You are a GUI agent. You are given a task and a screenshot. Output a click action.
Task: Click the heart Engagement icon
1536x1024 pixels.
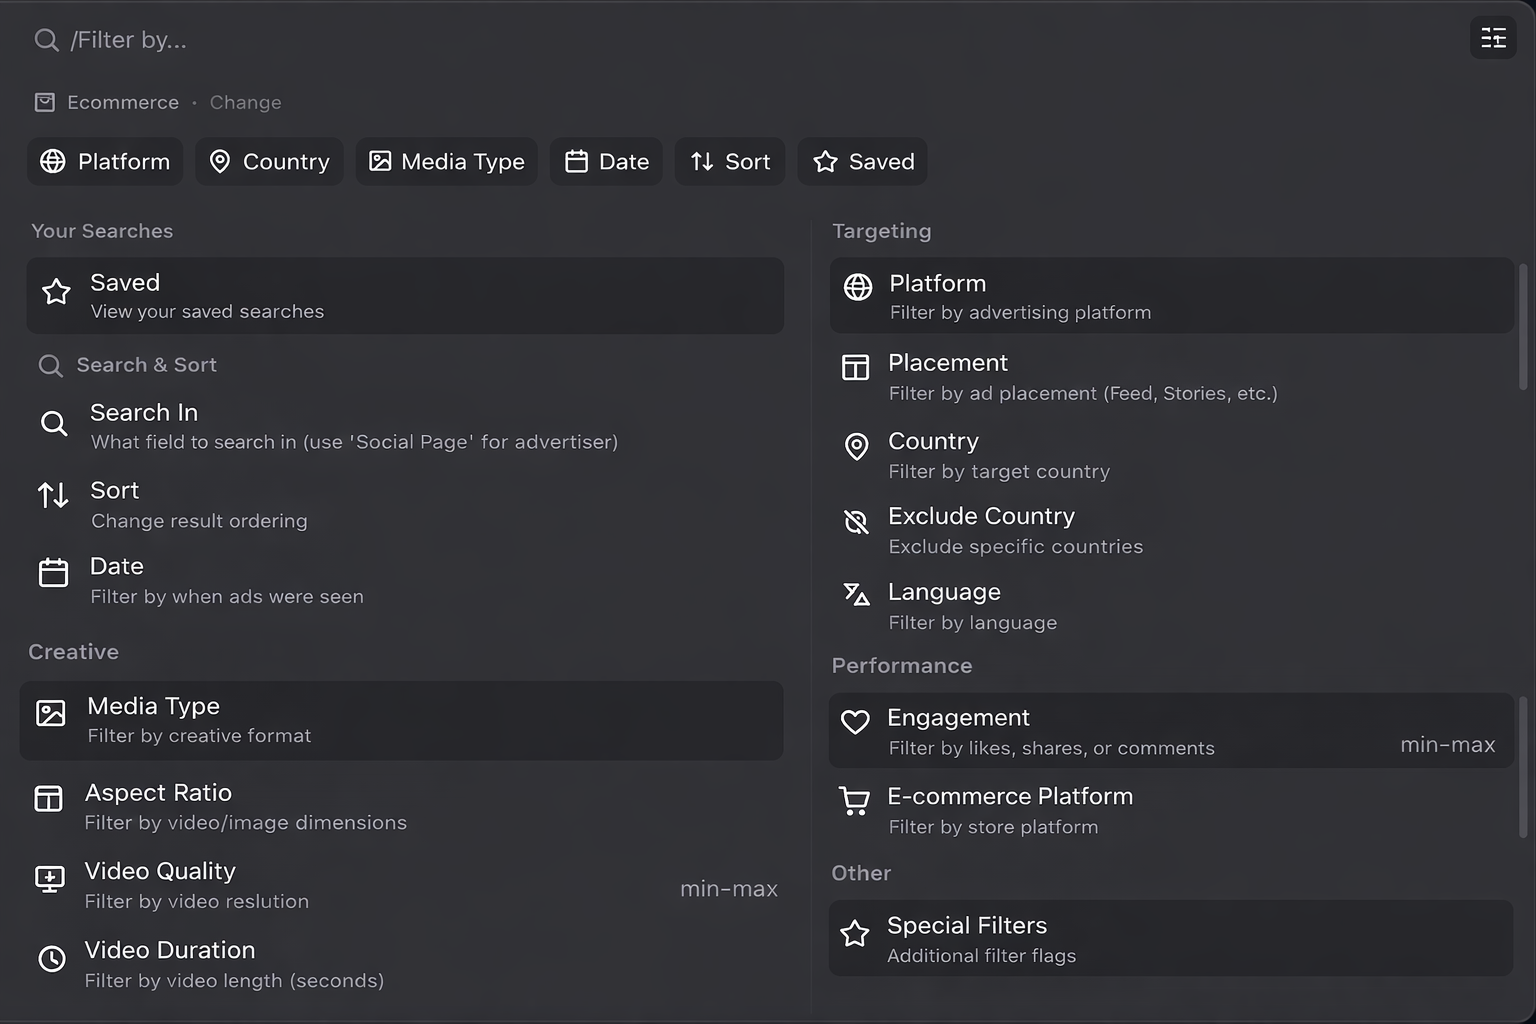point(855,722)
